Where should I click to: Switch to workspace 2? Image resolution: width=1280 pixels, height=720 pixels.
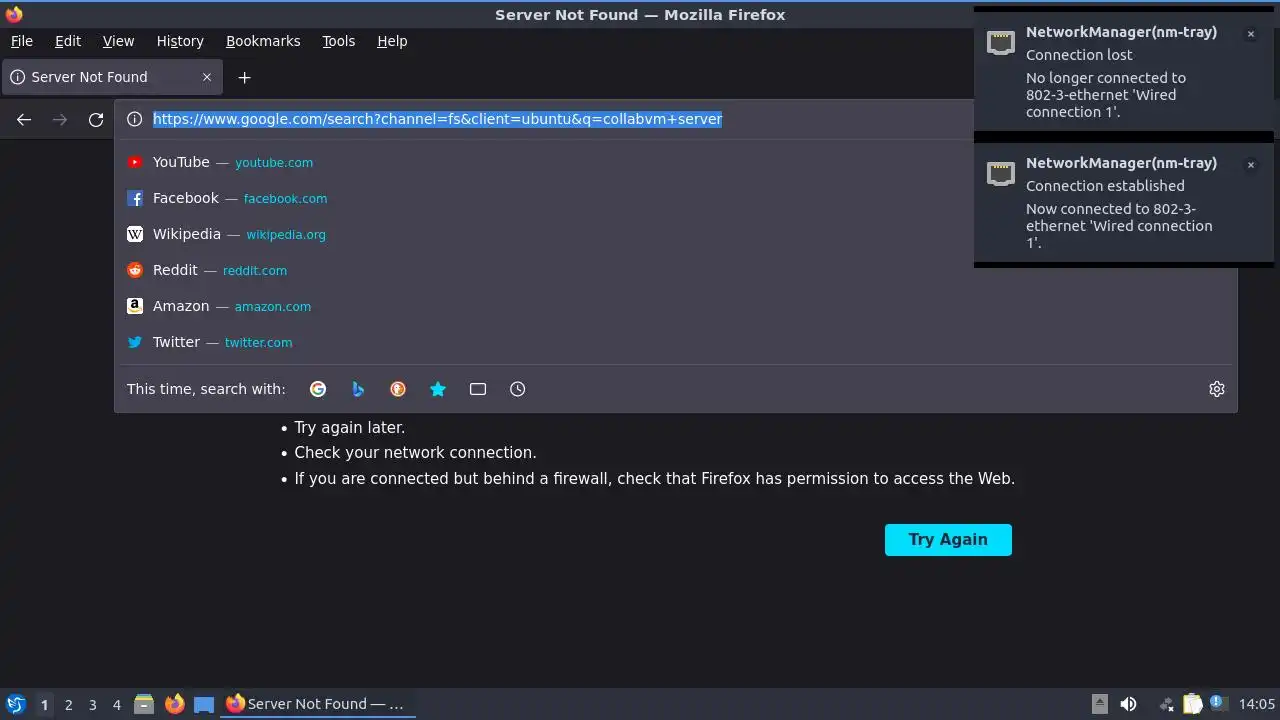[x=69, y=705]
